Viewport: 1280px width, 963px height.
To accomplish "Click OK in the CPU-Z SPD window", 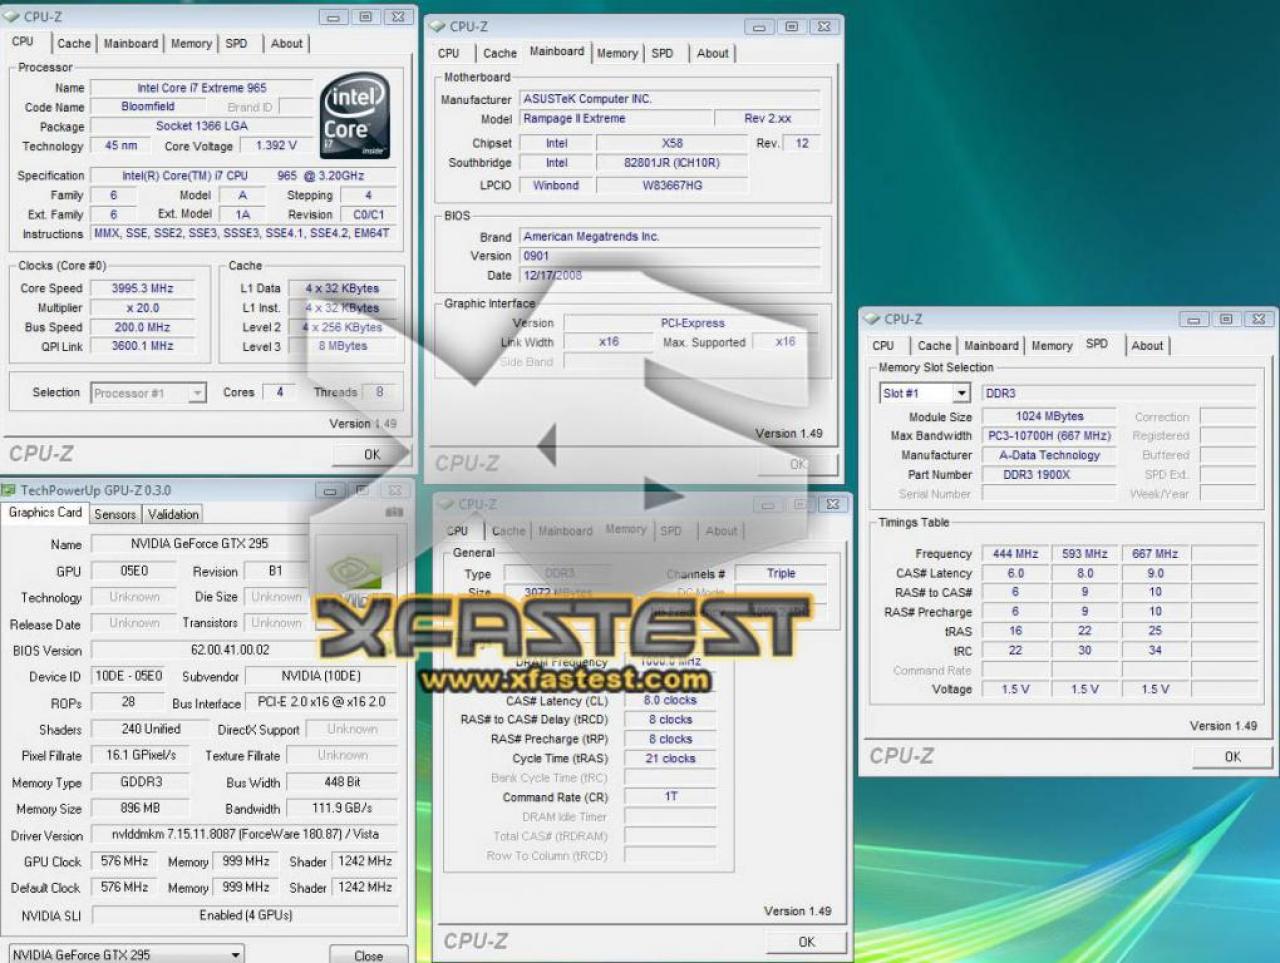I will pos(1233,756).
